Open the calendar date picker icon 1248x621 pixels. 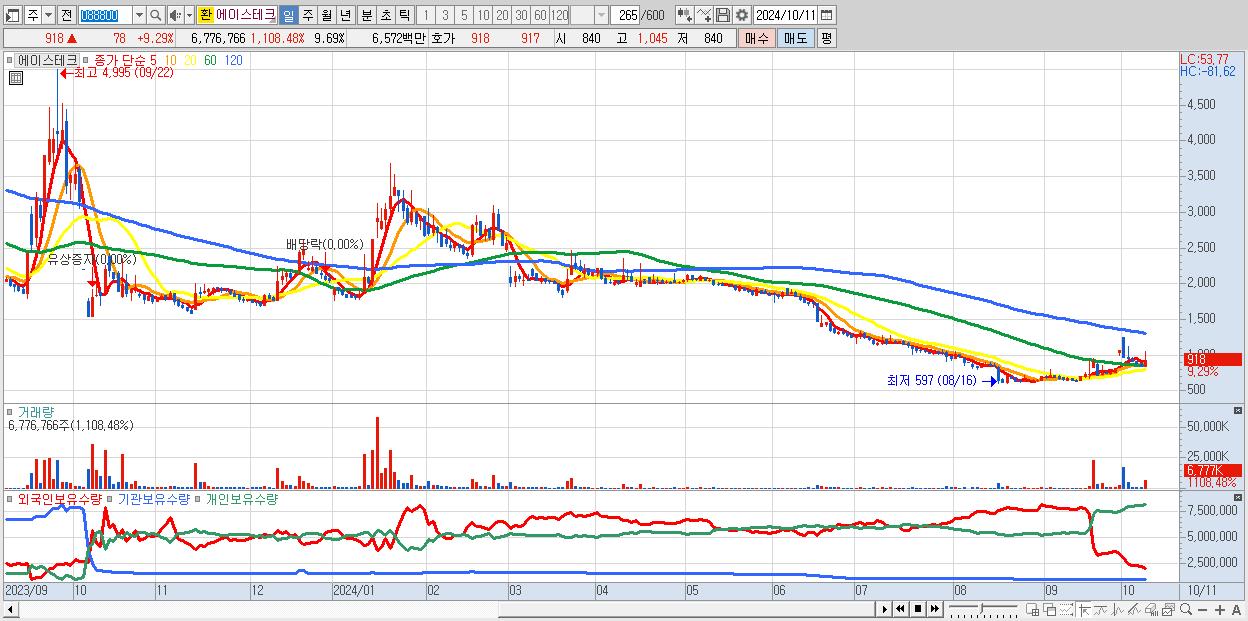click(x=826, y=15)
